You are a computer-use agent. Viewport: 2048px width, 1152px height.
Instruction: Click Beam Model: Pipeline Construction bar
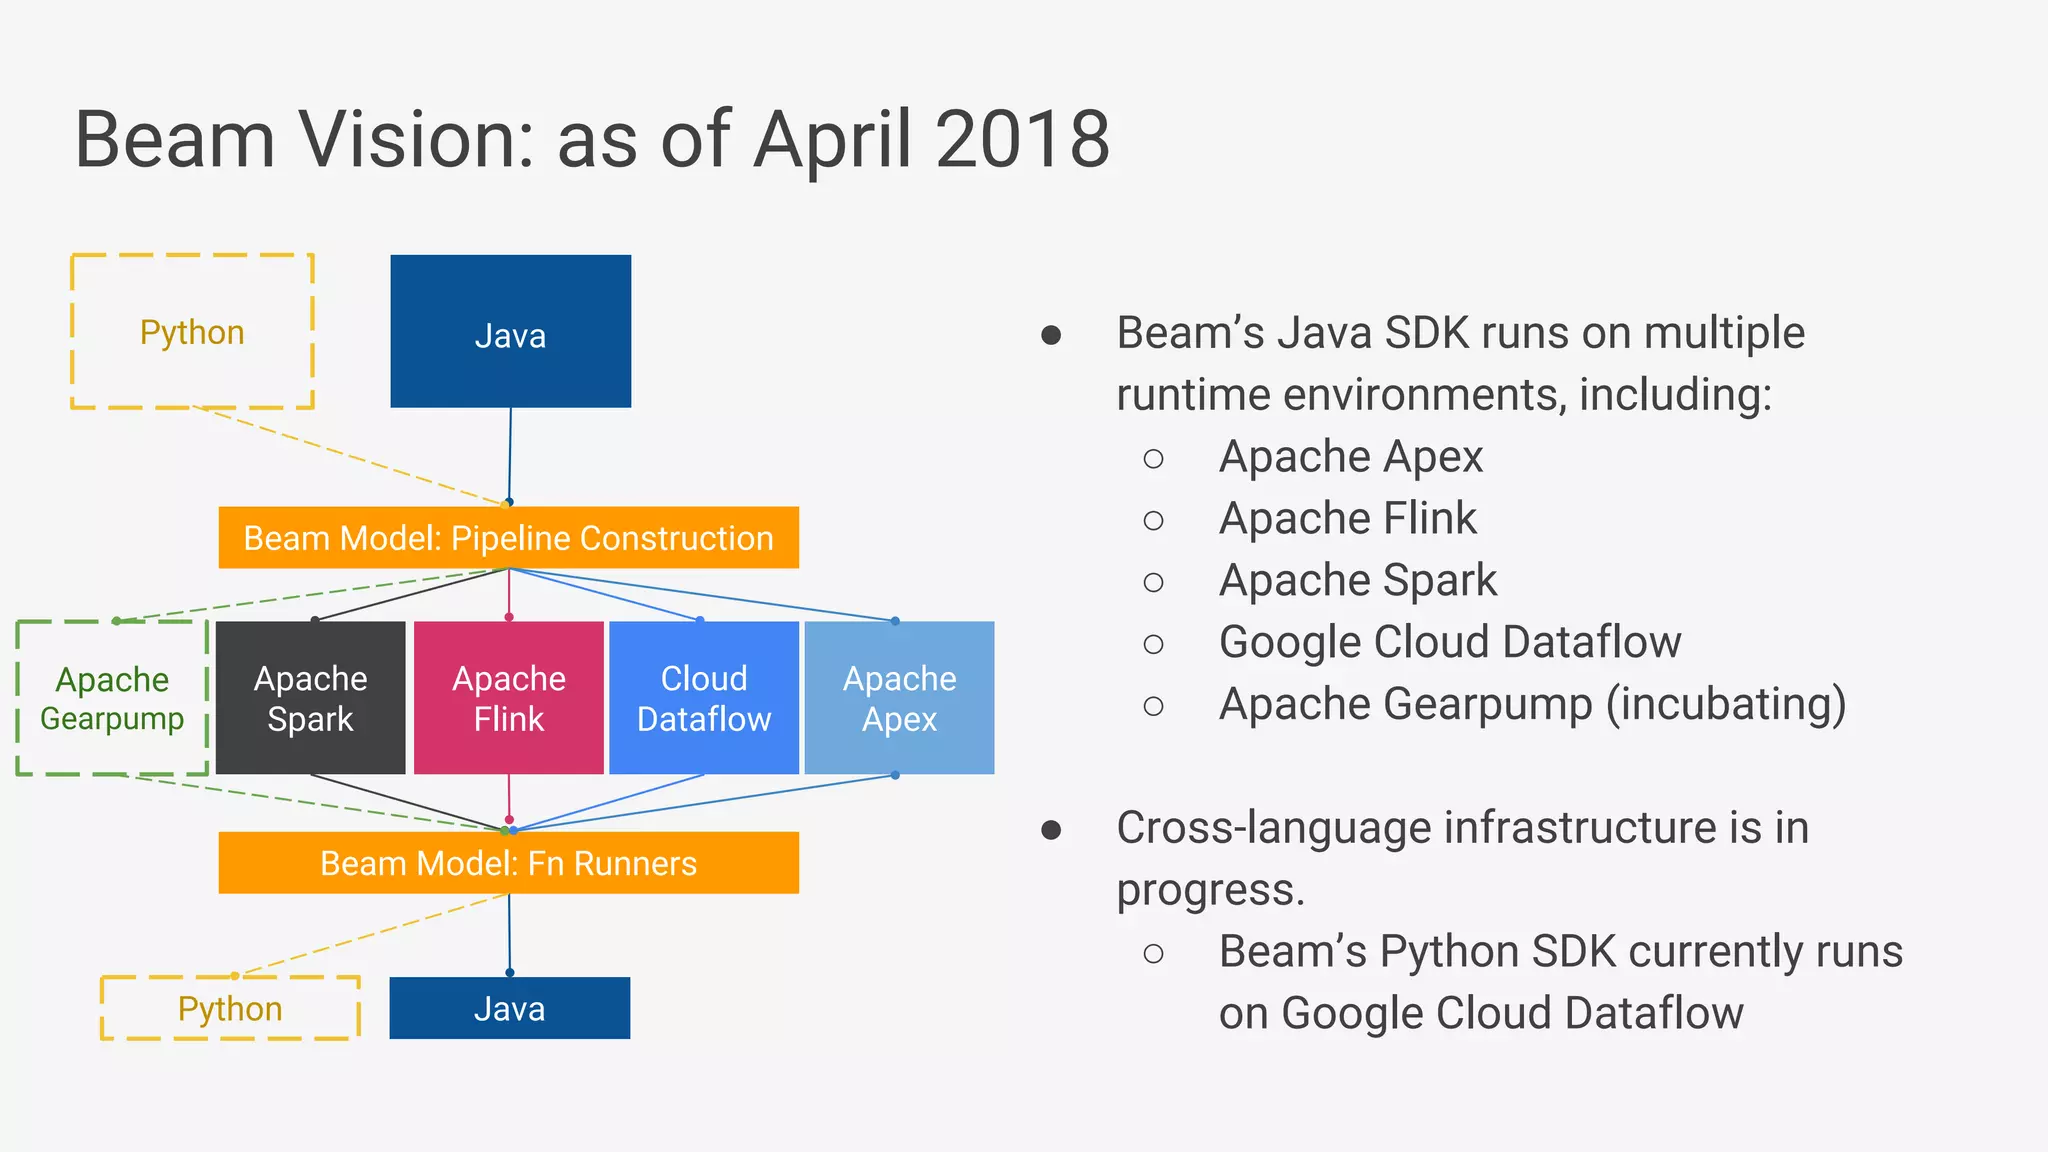pos(508,538)
